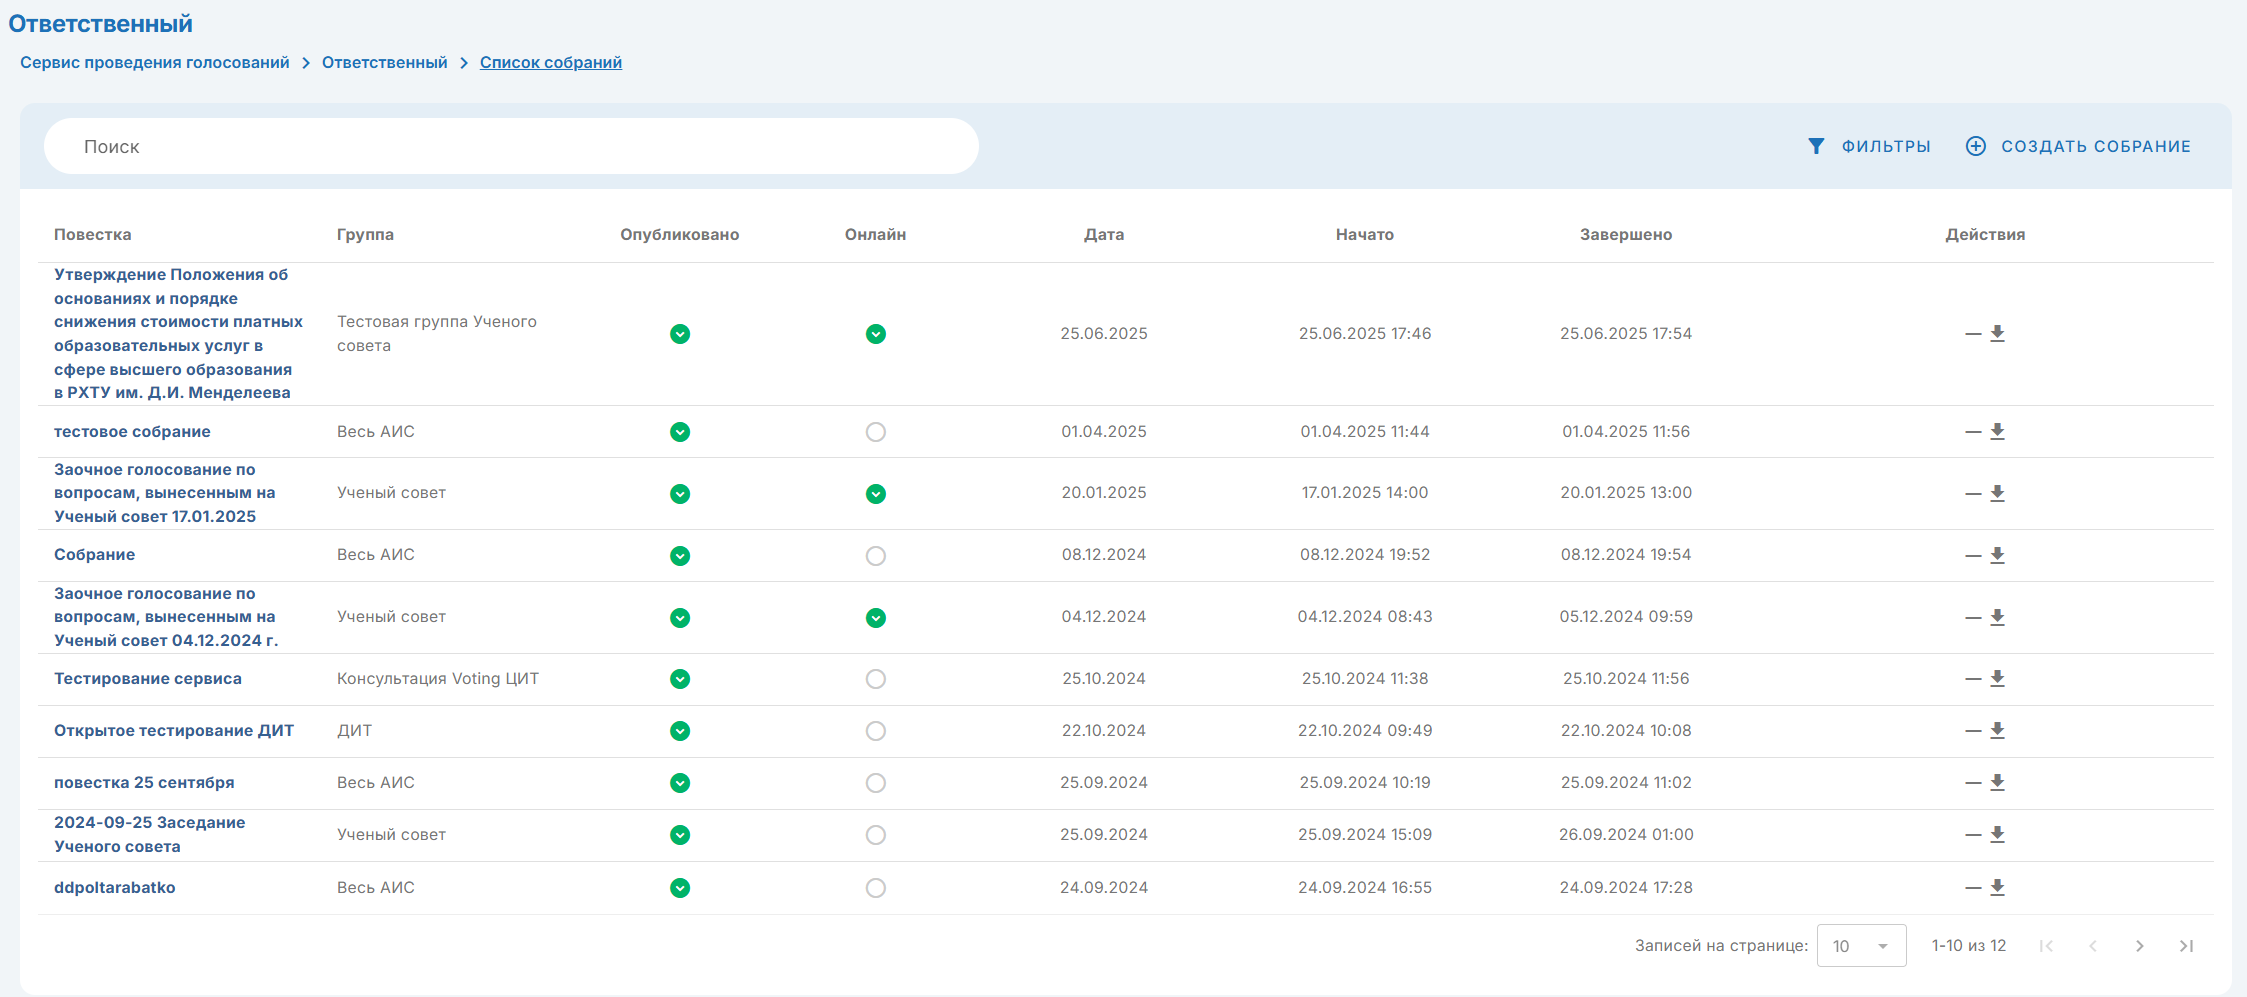
Task: Sort table by 'Дата' column header
Action: point(1104,235)
